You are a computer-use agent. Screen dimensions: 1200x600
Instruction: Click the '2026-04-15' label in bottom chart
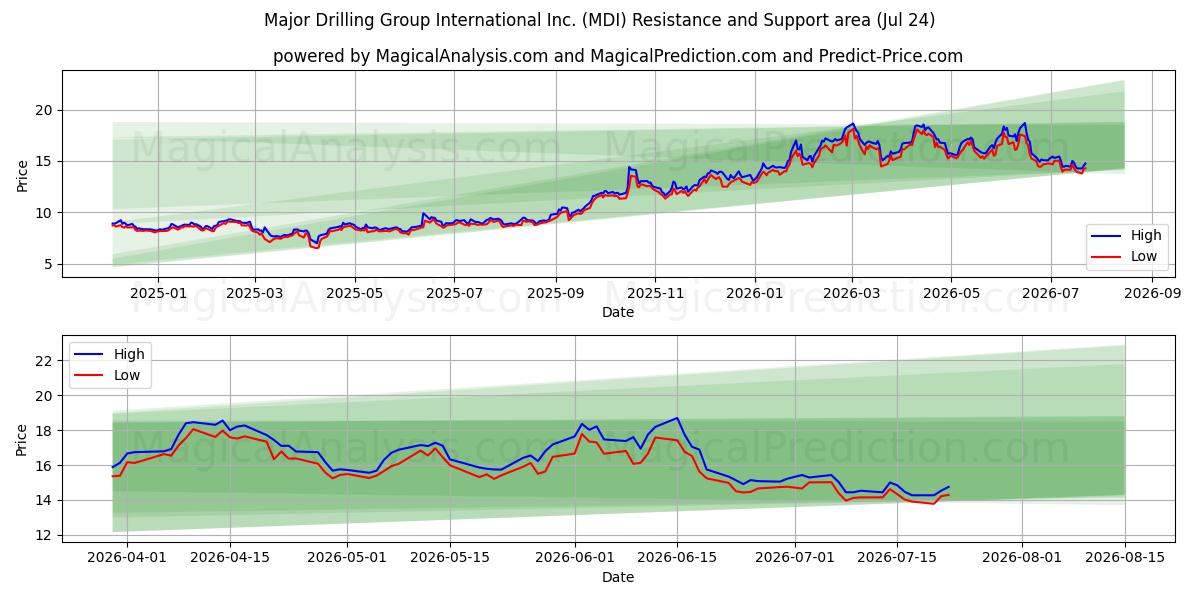tap(230, 558)
